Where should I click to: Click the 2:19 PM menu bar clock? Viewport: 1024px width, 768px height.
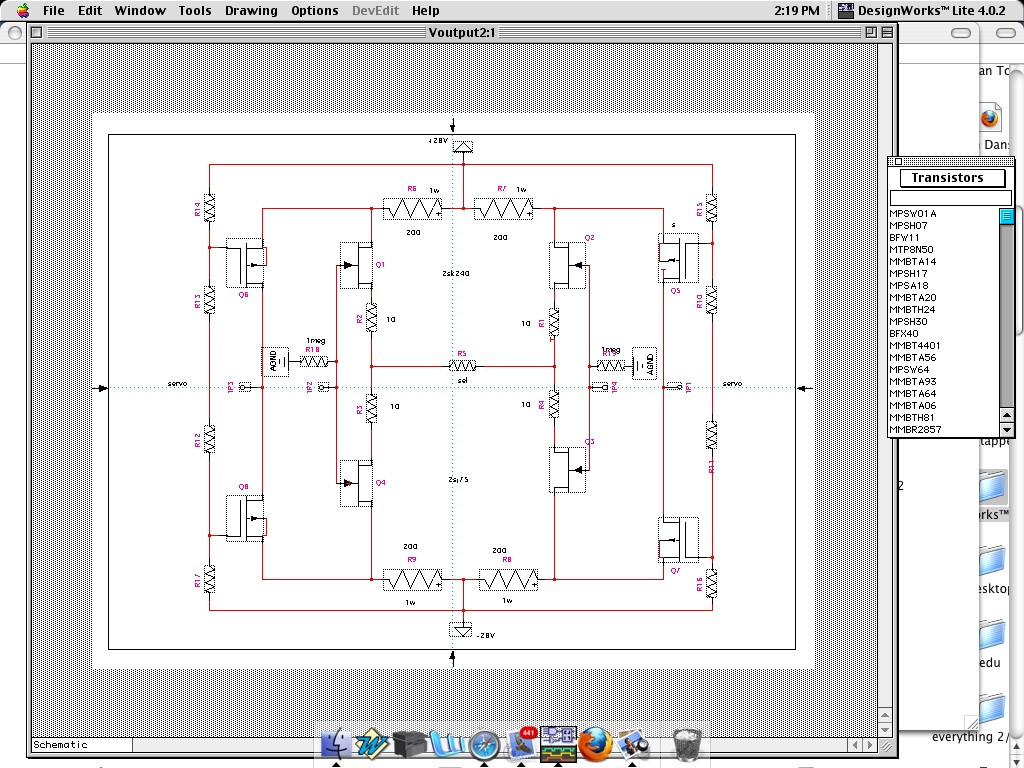coord(796,10)
